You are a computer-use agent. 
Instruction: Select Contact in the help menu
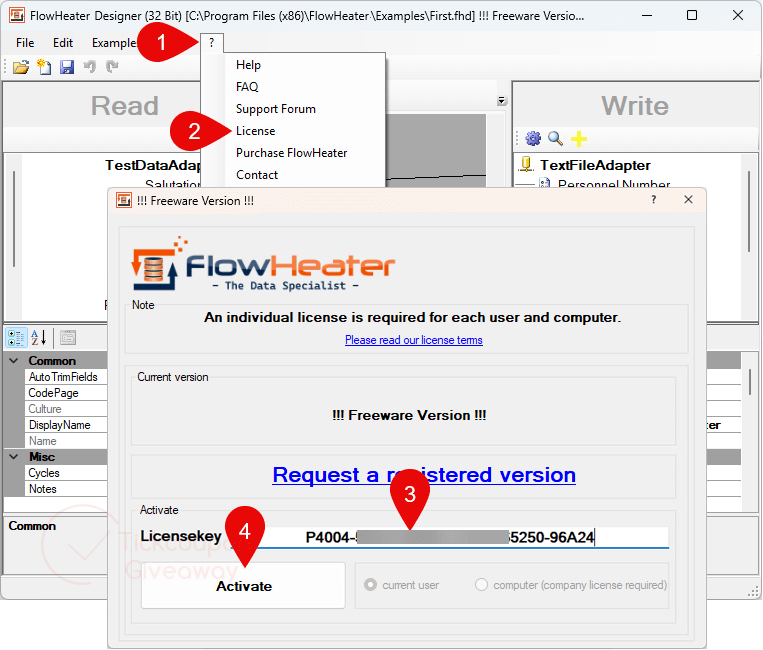pyautogui.click(x=257, y=175)
